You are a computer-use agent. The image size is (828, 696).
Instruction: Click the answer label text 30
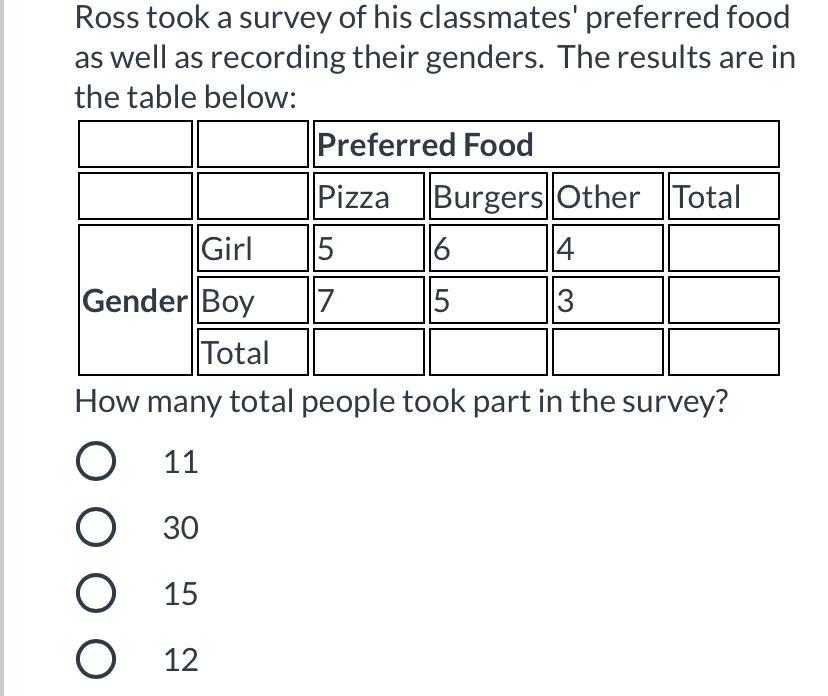[181, 528]
